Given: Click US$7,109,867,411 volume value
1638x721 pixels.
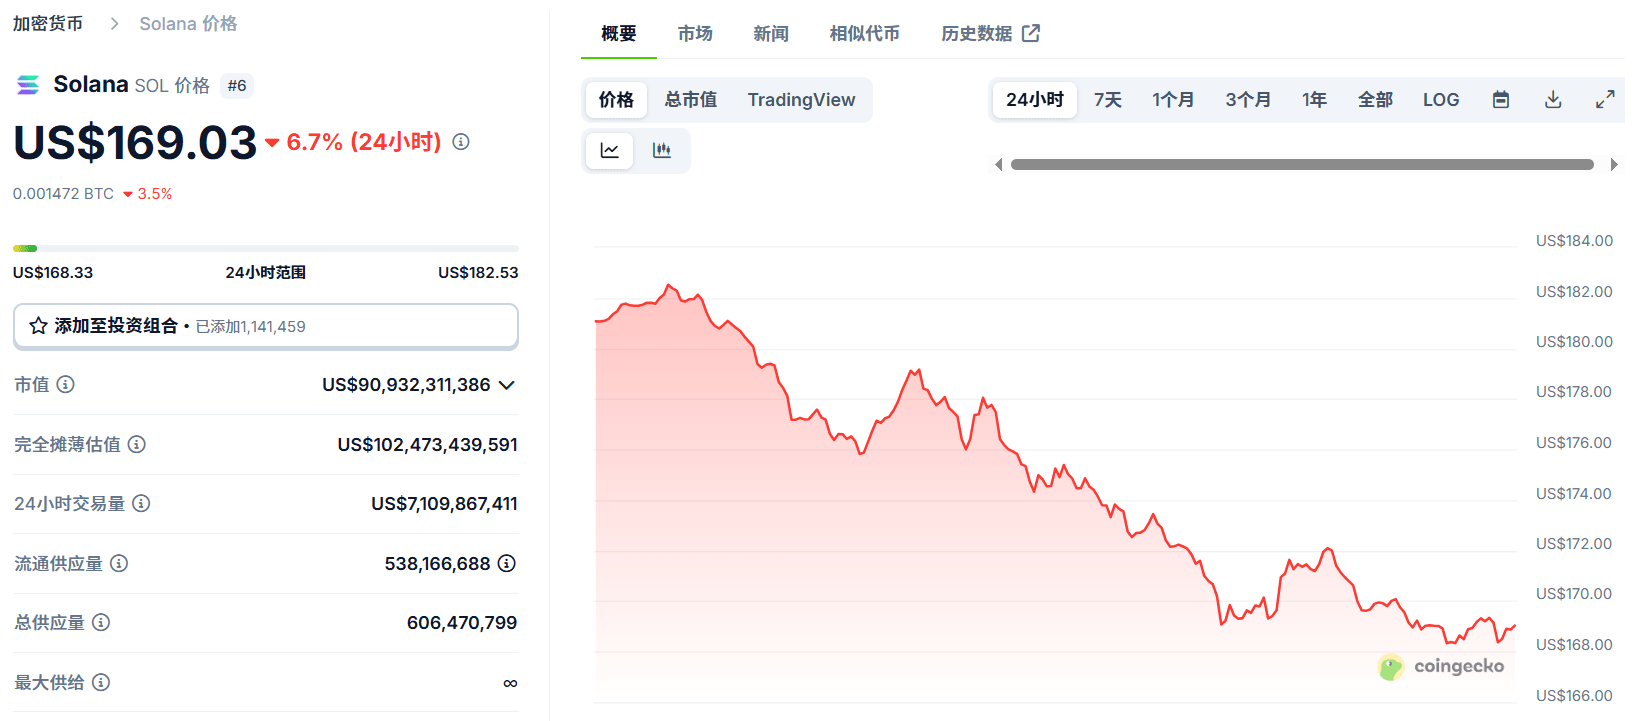Looking at the screenshot, I should [x=444, y=504].
